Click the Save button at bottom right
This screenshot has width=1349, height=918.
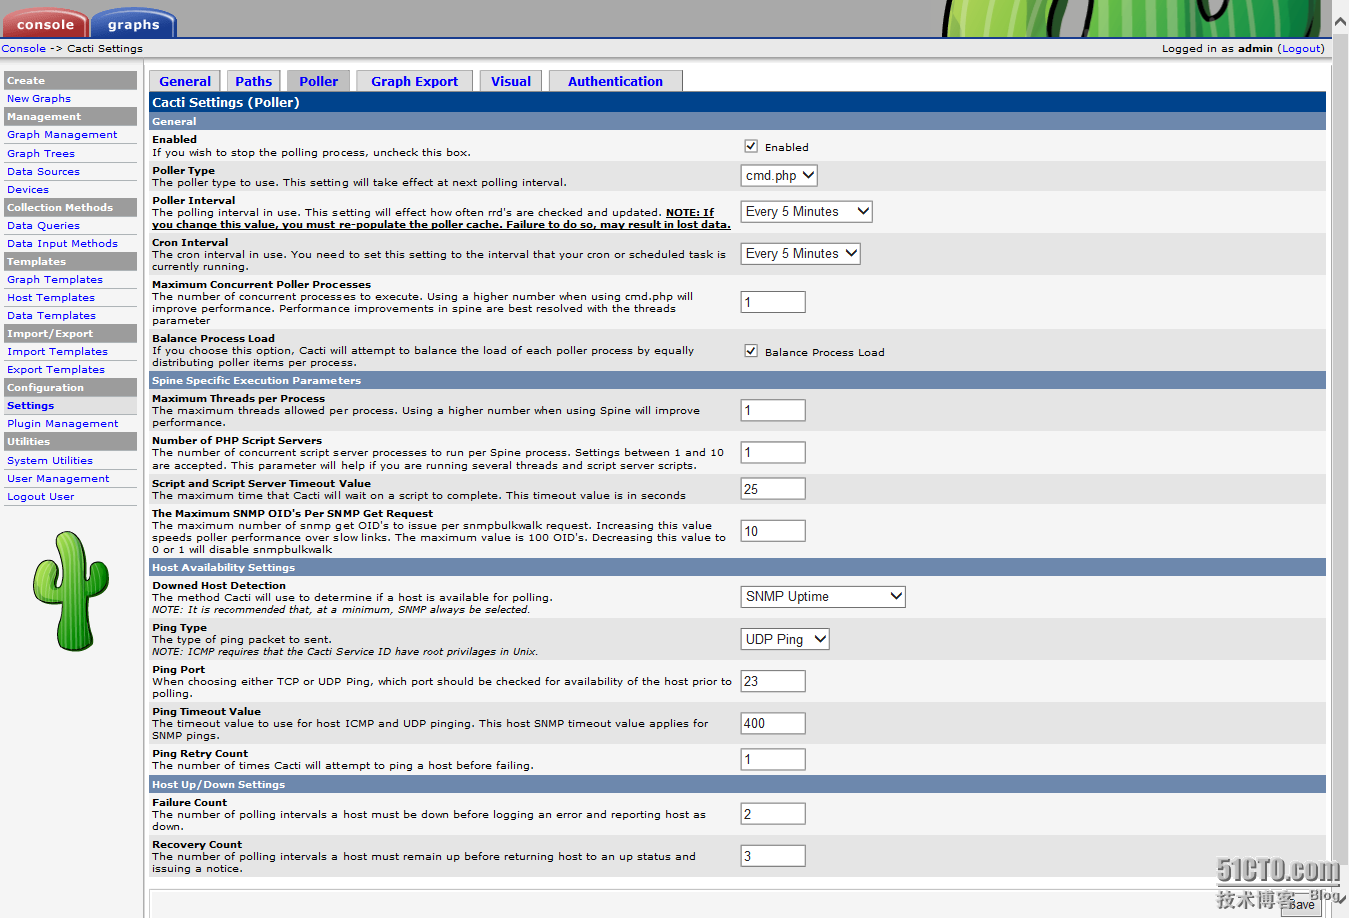[x=1301, y=904]
